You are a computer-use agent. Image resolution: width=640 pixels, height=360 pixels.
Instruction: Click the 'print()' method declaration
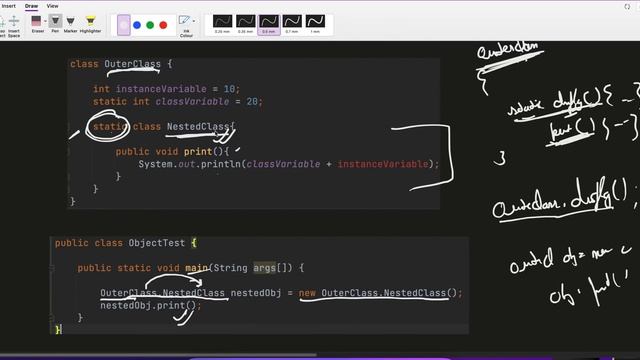(172, 152)
